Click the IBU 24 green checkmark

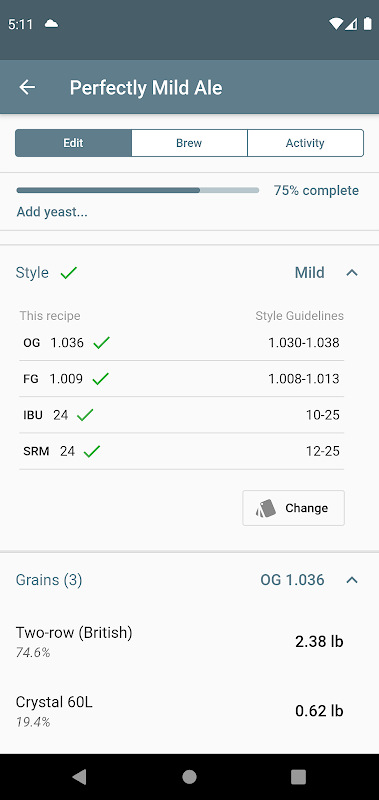tap(85, 415)
